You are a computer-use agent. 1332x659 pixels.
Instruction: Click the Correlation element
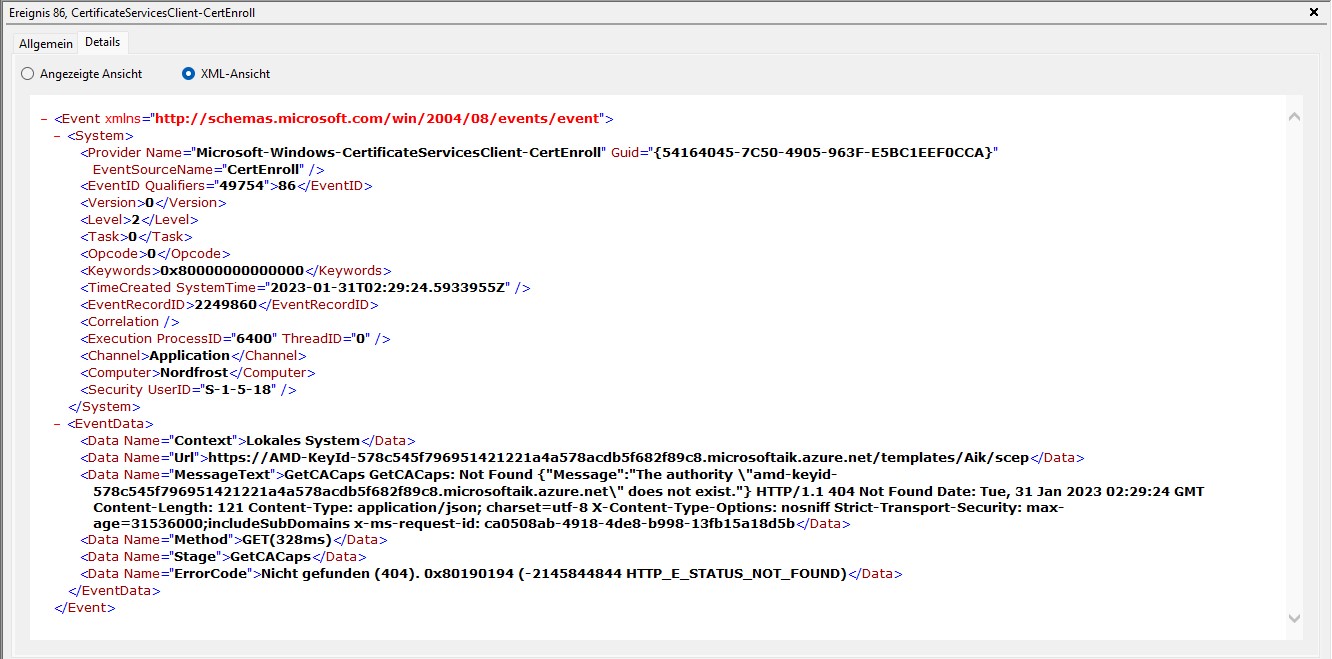coord(129,322)
